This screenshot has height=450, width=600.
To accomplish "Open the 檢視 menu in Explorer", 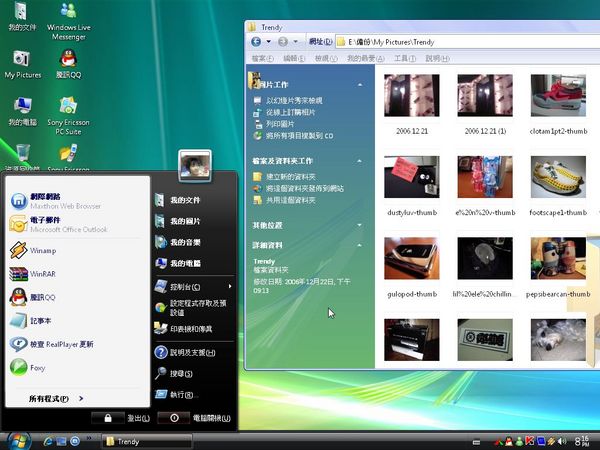I will (326, 59).
